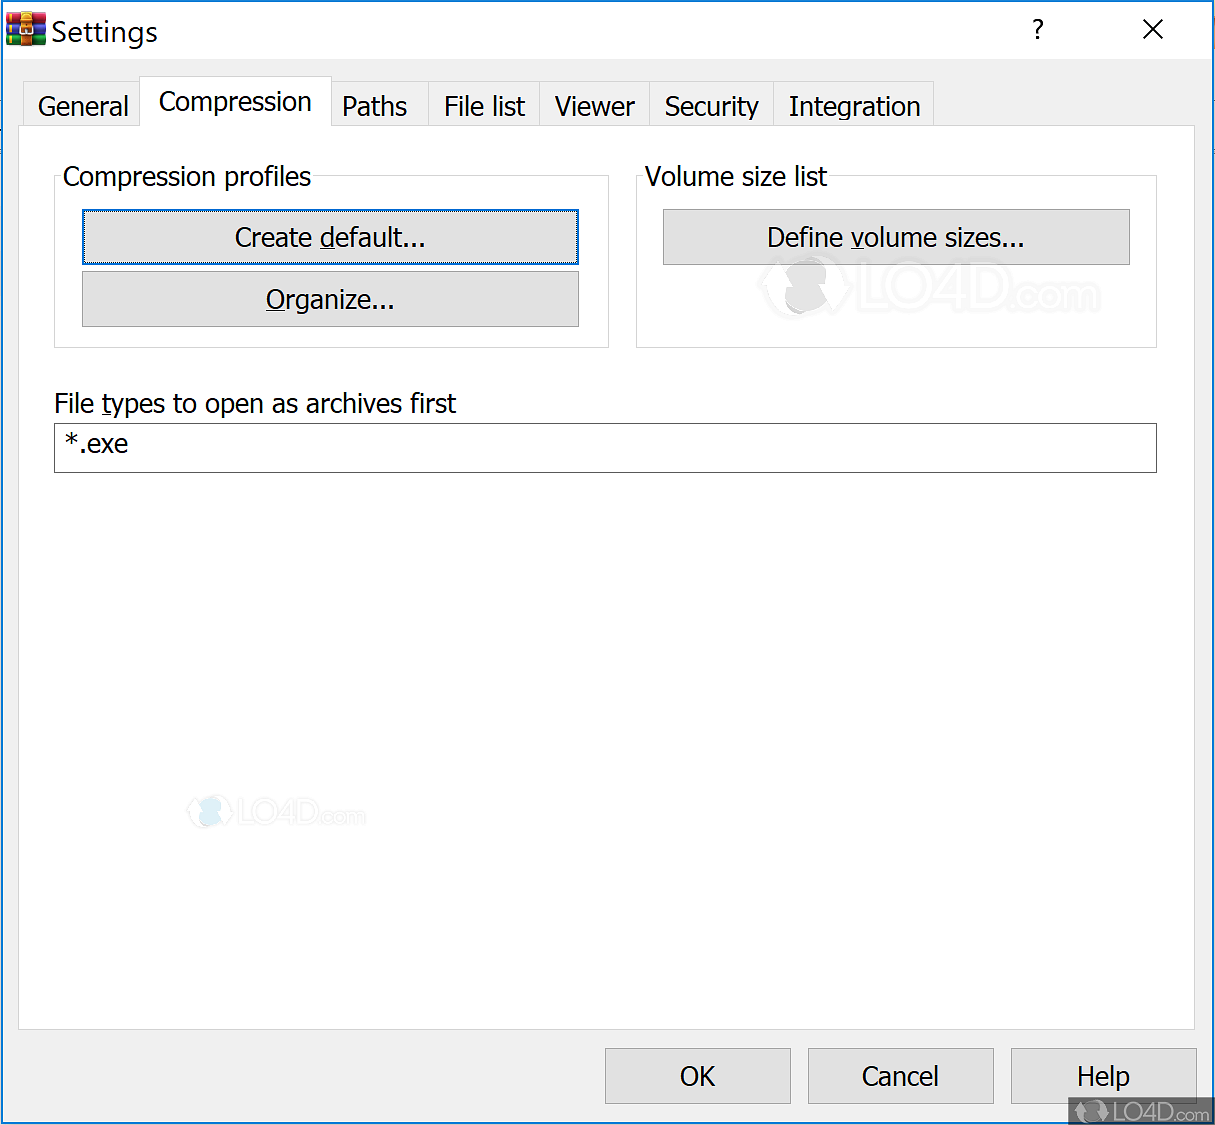Click Define volume sizes

[896, 237]
